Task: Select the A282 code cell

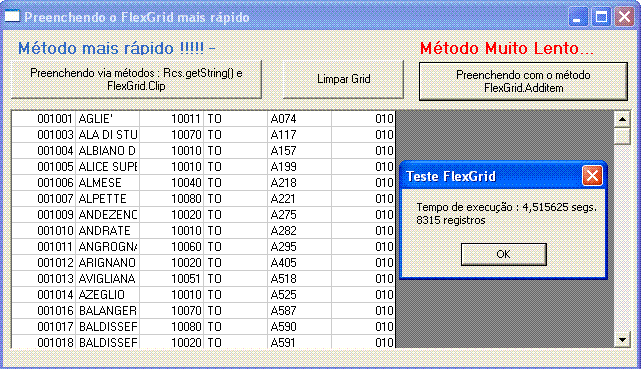Action: click(x=299, y=230)
